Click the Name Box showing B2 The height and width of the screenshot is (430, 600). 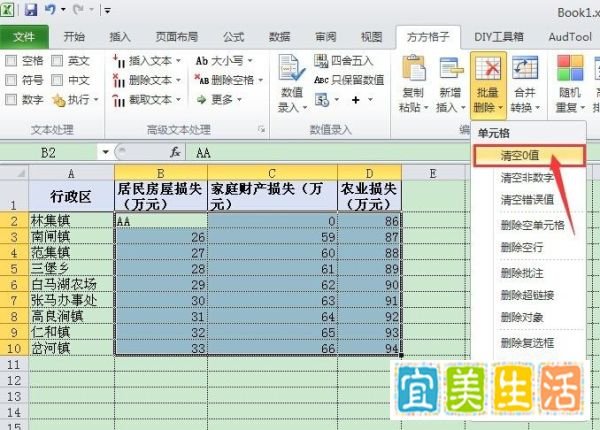49,153
